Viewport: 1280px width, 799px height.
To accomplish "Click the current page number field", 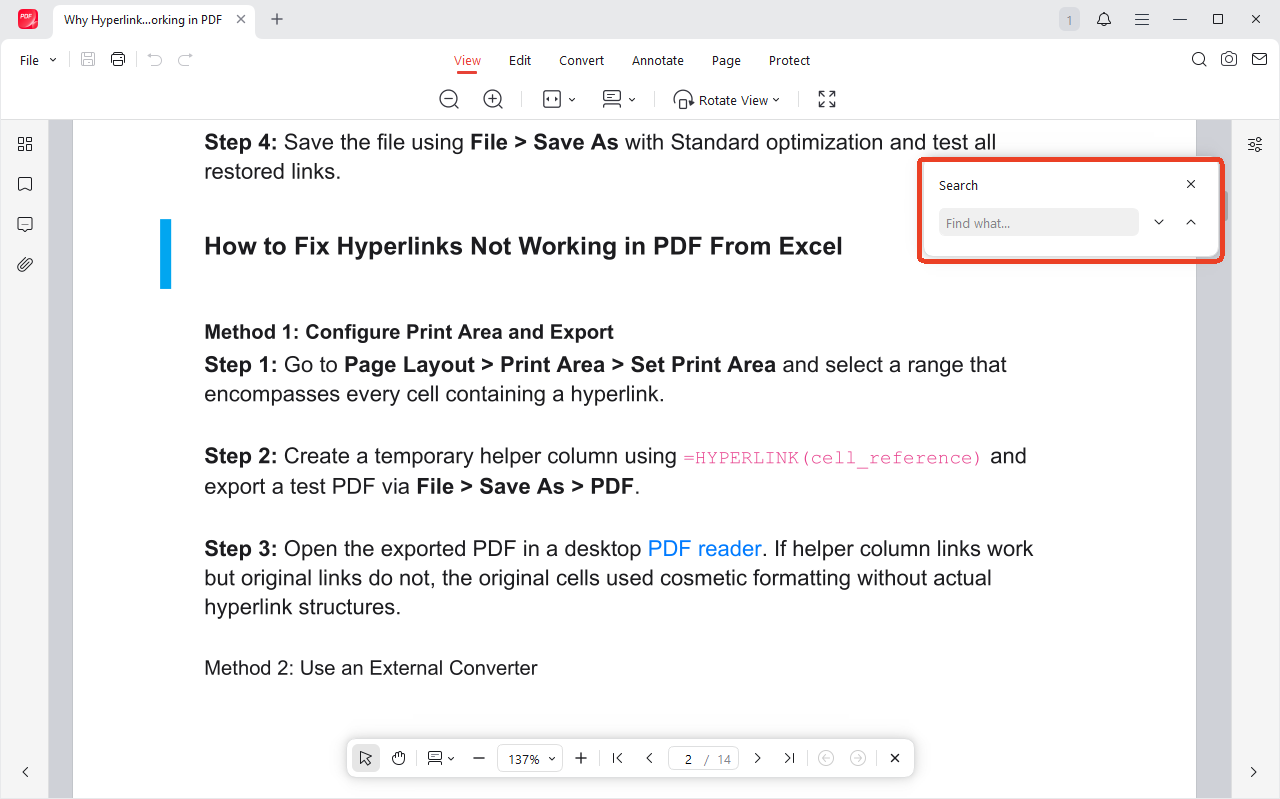I will [687, 759].
